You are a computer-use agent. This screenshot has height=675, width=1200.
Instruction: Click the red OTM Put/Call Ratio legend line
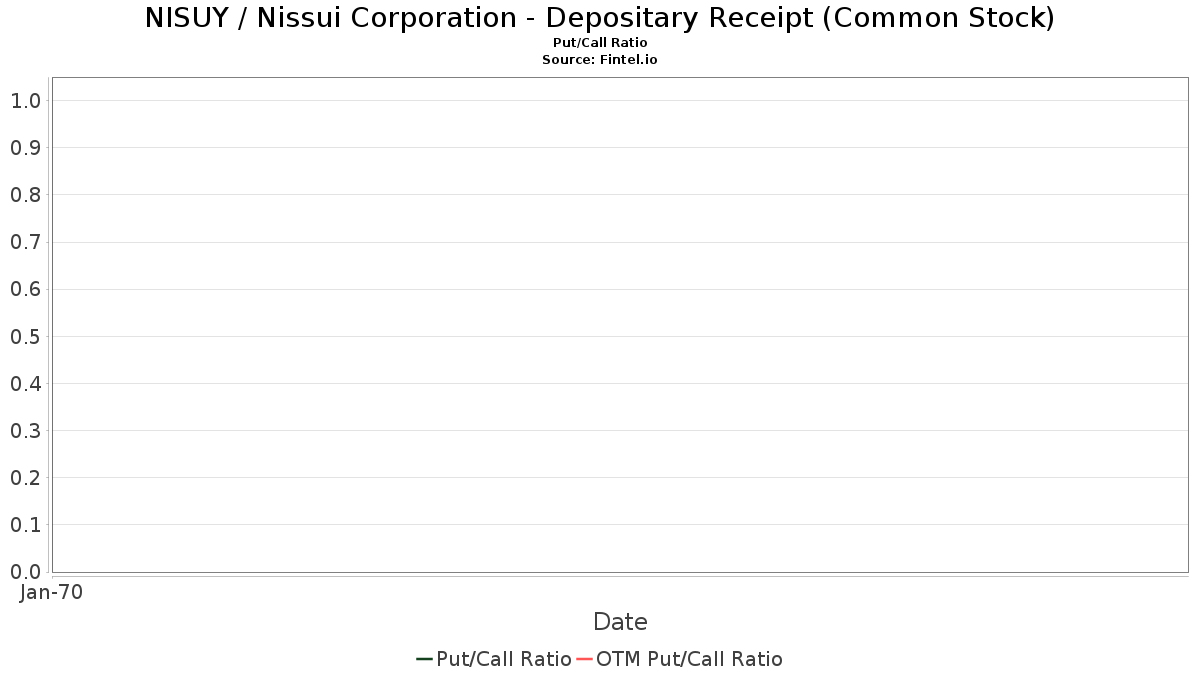585,659
